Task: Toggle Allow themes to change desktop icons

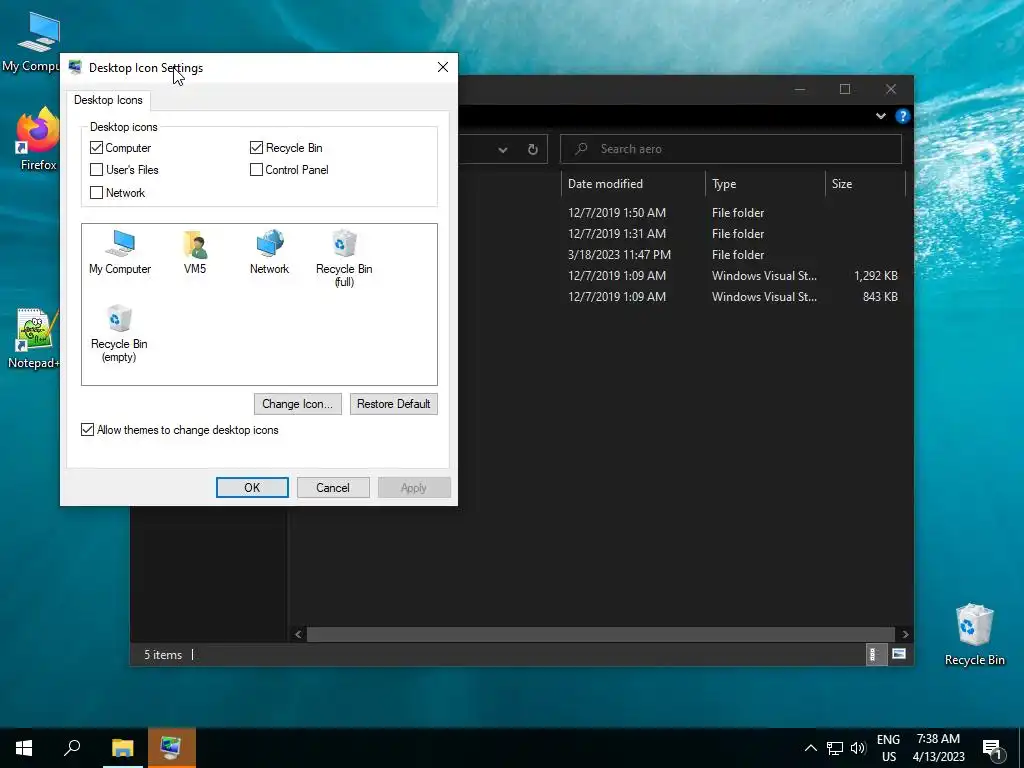Action: coord(88,430)
